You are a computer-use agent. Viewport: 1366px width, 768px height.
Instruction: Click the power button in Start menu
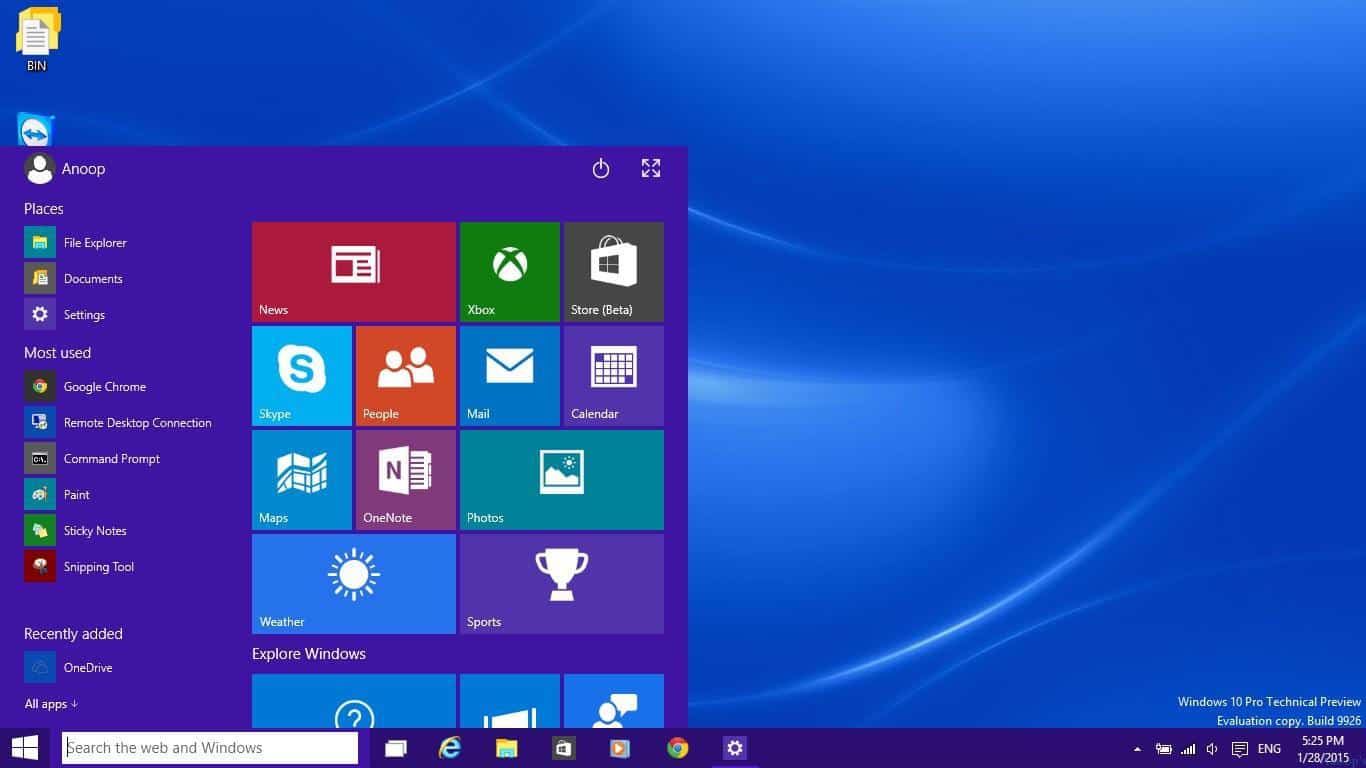pos(601,169)
